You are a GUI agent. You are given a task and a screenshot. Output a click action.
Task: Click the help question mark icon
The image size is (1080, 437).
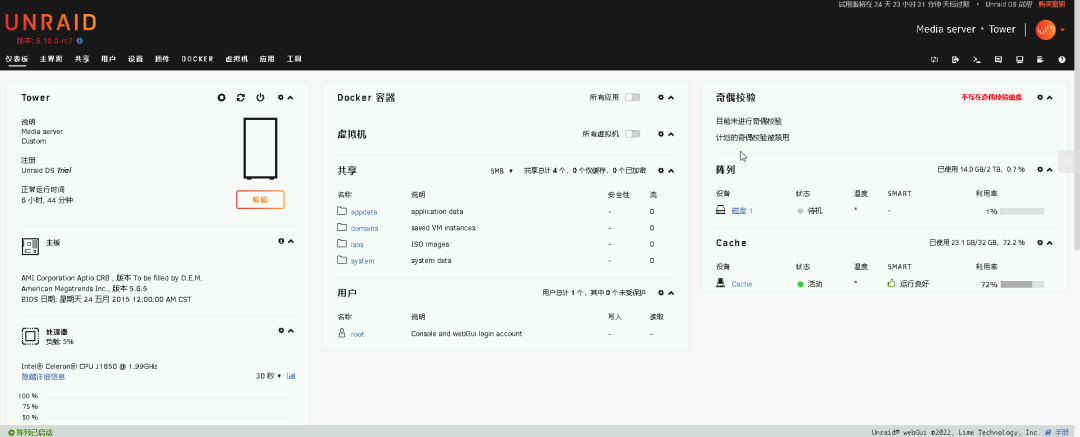pyautogui.click(x=1061, y=59)
